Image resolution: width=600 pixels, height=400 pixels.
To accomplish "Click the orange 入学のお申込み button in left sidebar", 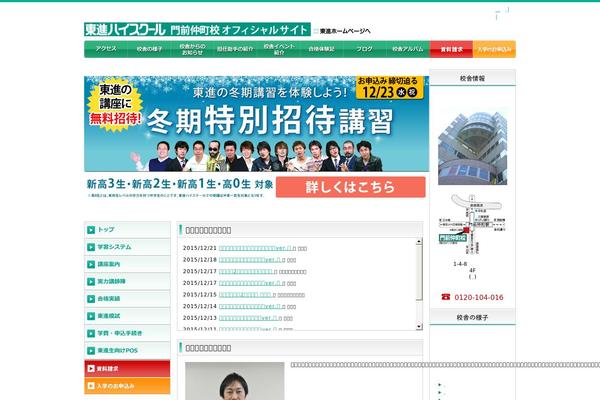I will (x=127, y=386).
